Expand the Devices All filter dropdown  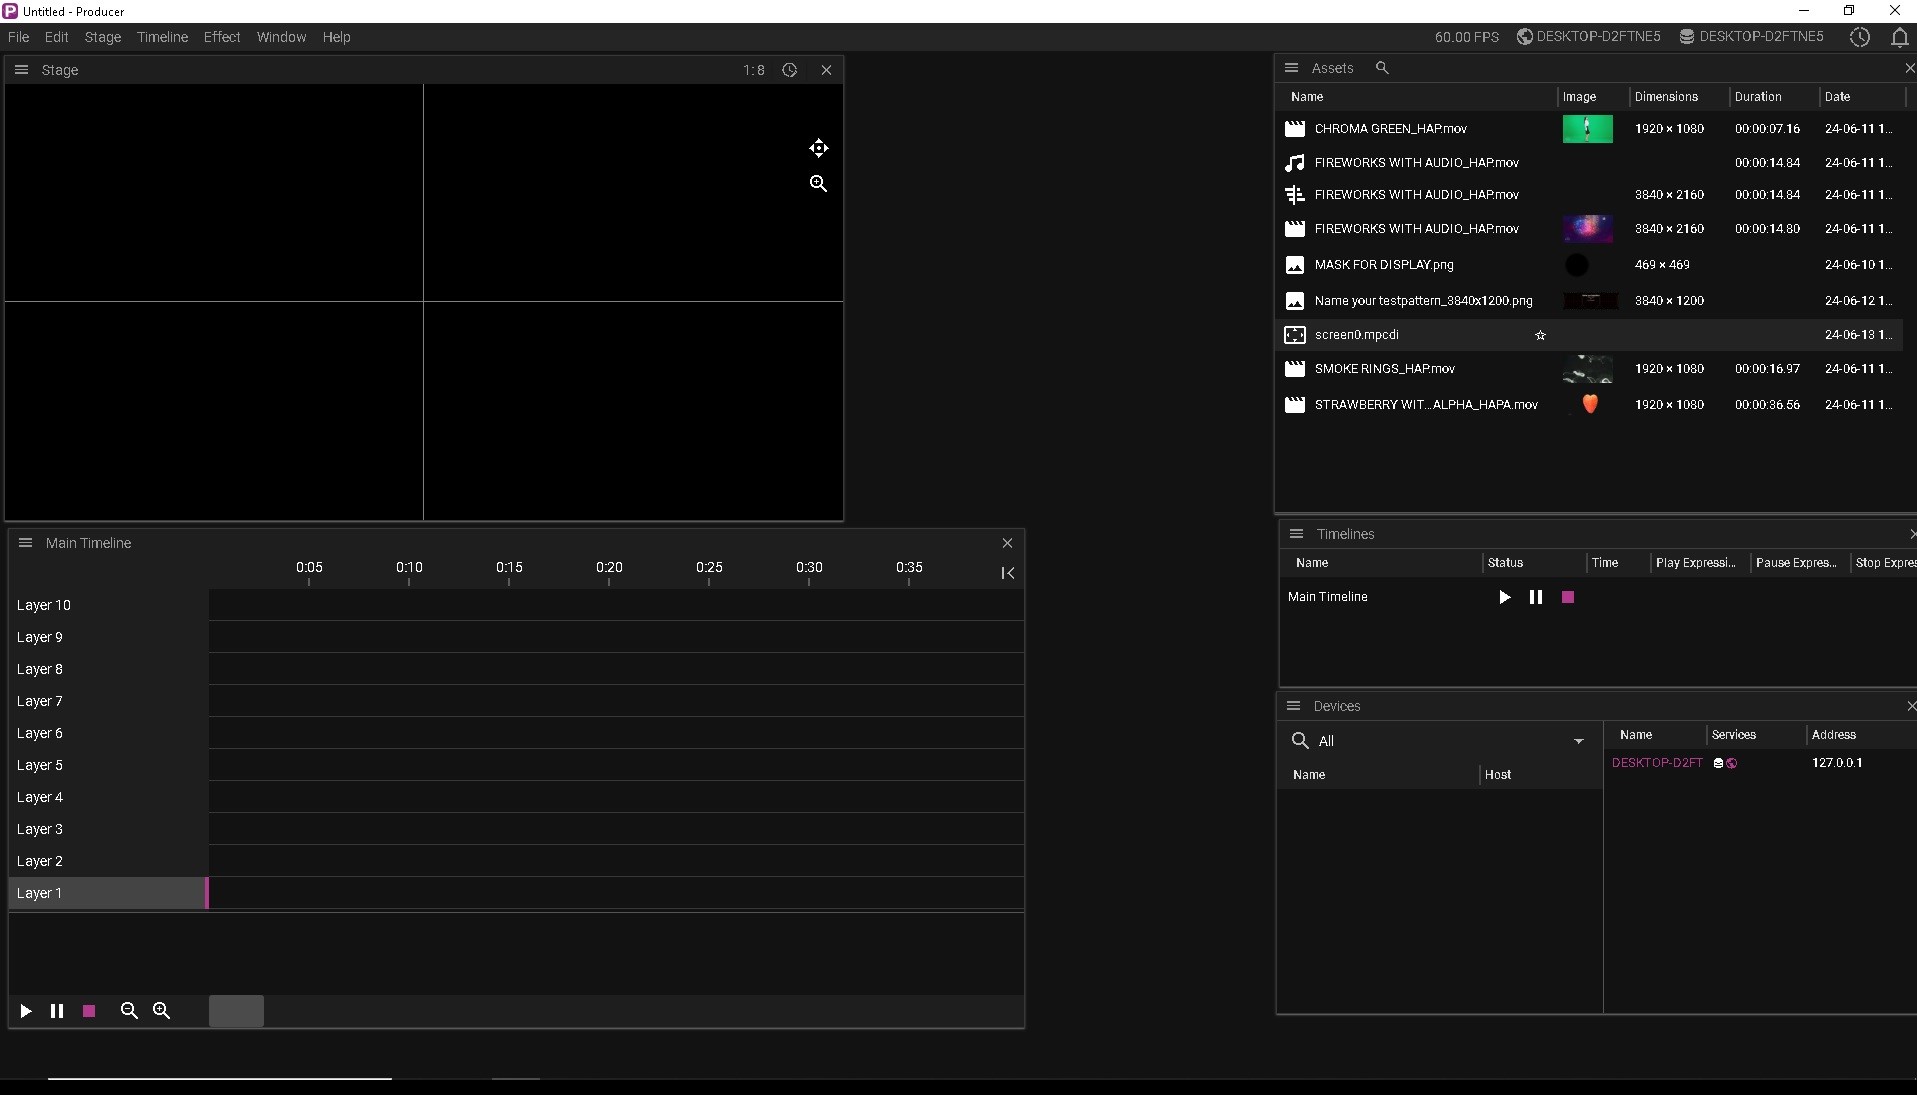click(x=1578, y=741)
